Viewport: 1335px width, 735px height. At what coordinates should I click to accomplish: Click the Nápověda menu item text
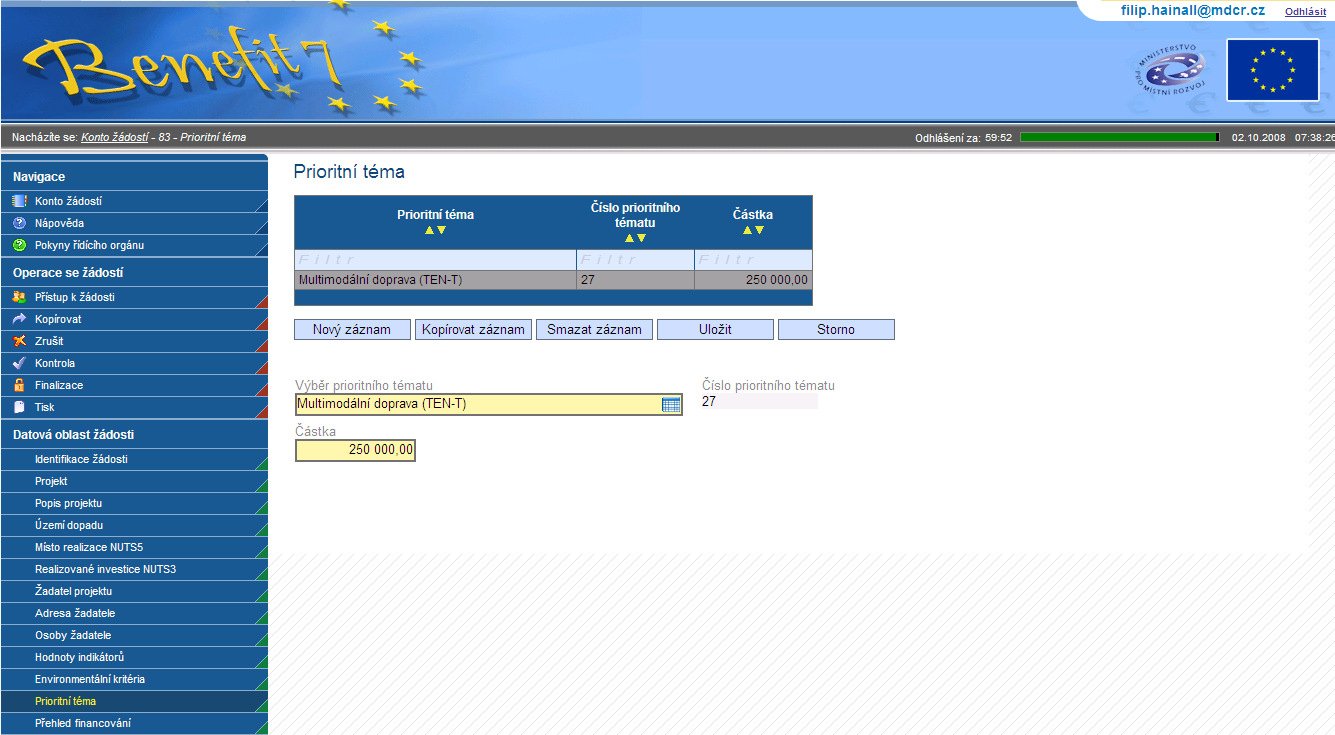[60, 223]
